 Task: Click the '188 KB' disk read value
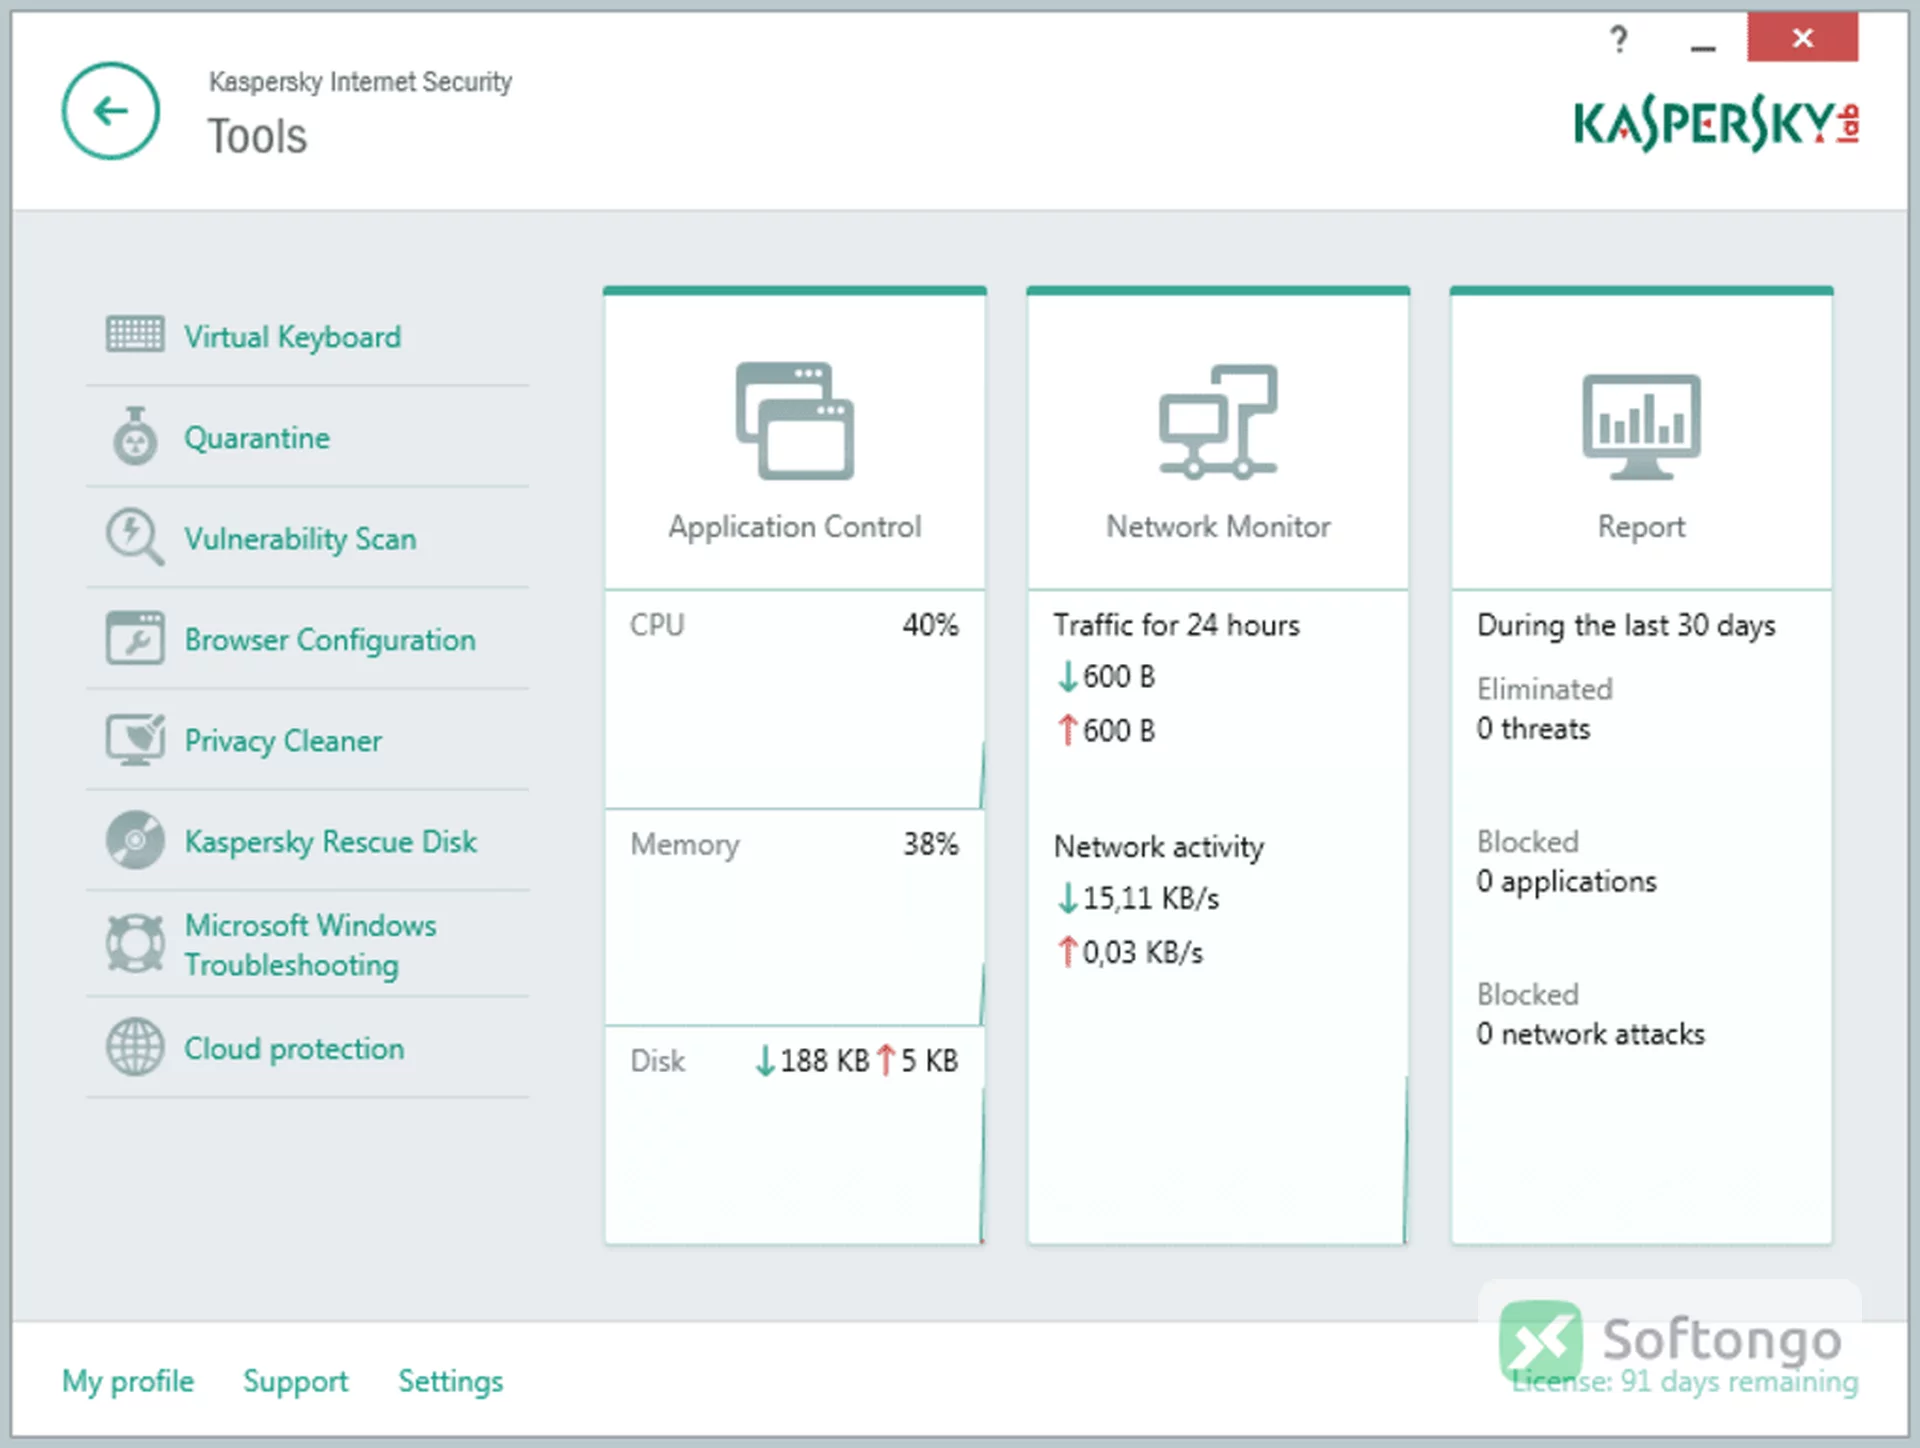[x=824, y=1060]
